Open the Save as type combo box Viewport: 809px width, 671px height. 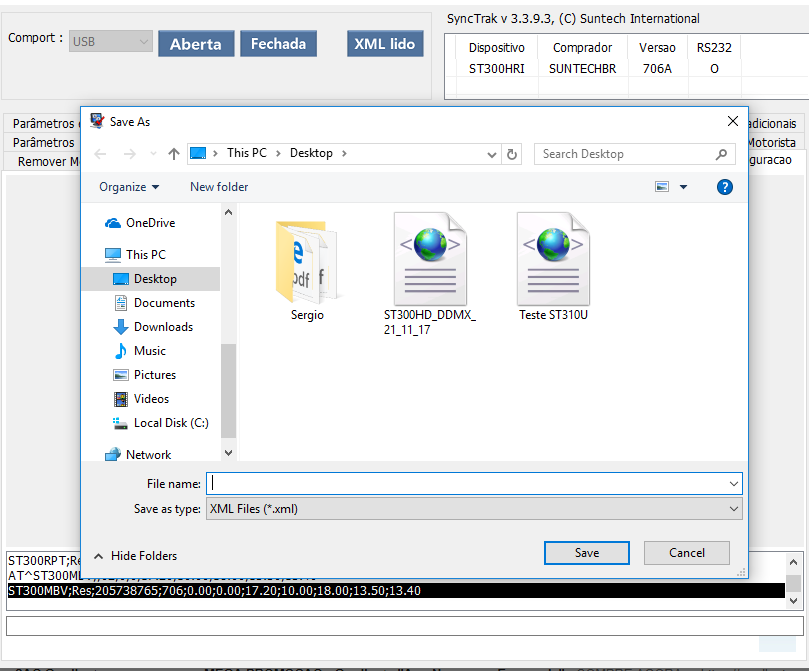pos(474,509)
